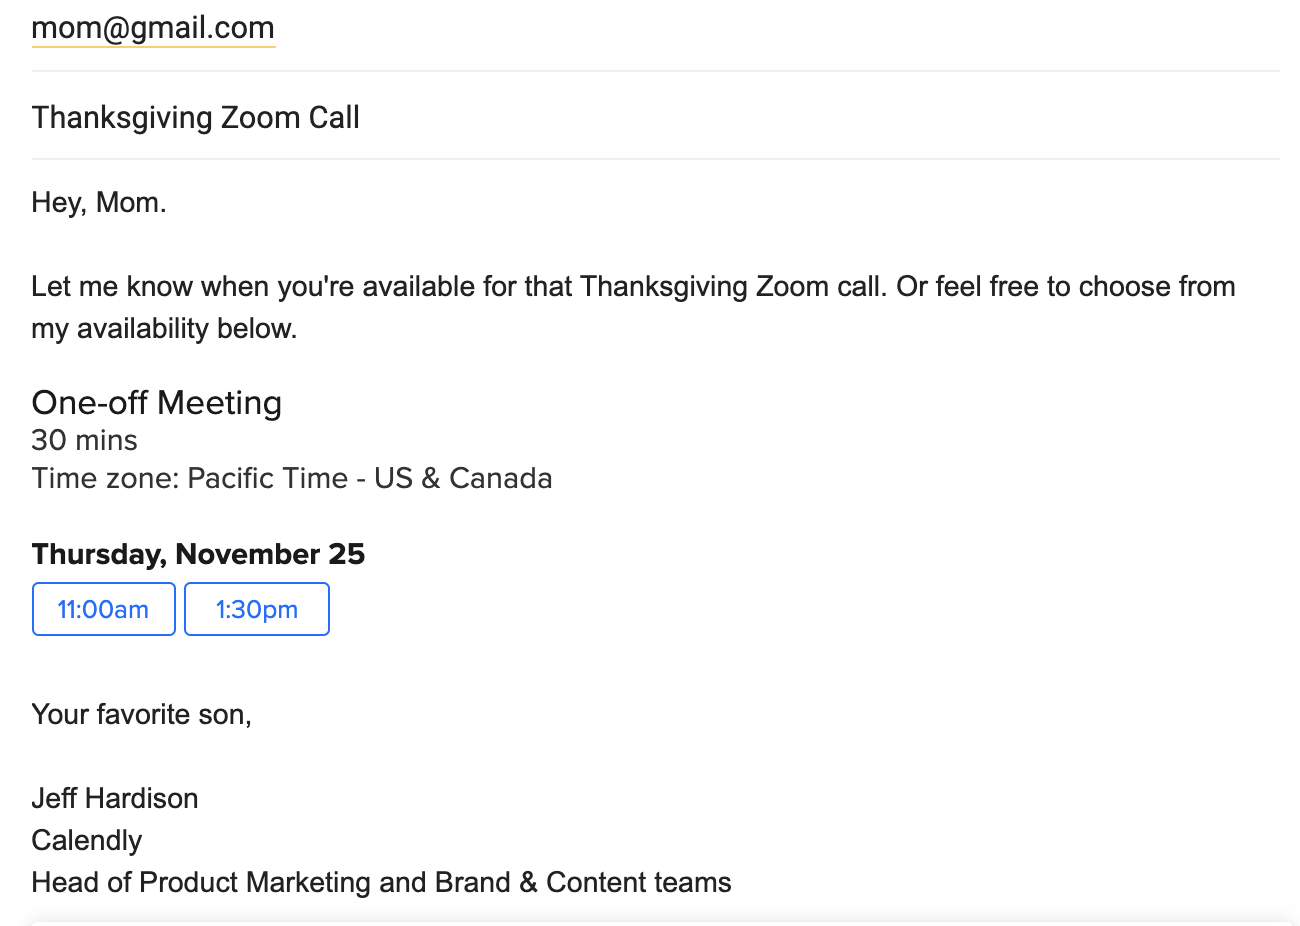The width and height of the screenshot is (1300, 926).
Task: Click the Thanksgiving Zoom Call subject field
Action: pos(196,118)
